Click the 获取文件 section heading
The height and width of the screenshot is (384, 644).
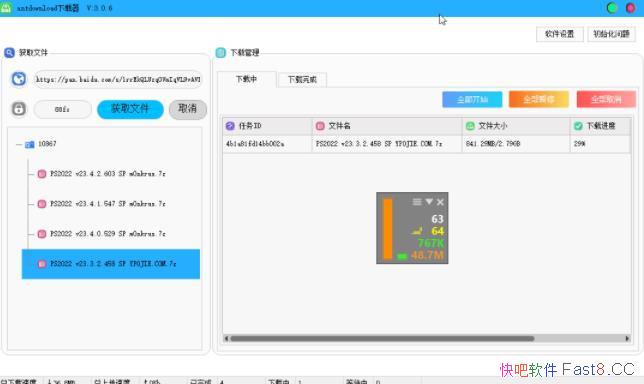tap(33, 53)
